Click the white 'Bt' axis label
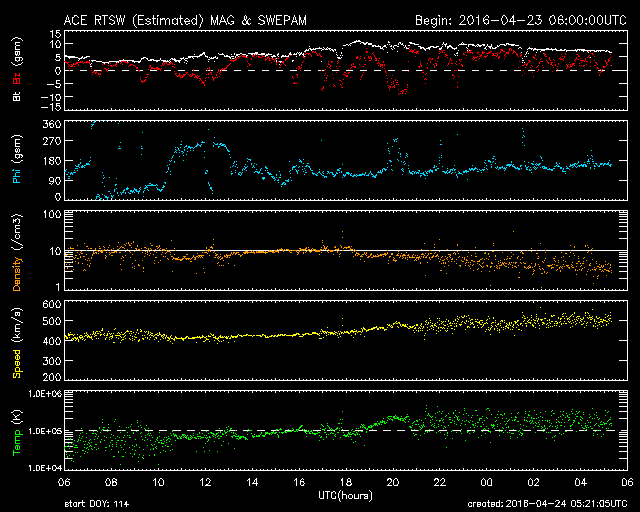 coord(16,96)
